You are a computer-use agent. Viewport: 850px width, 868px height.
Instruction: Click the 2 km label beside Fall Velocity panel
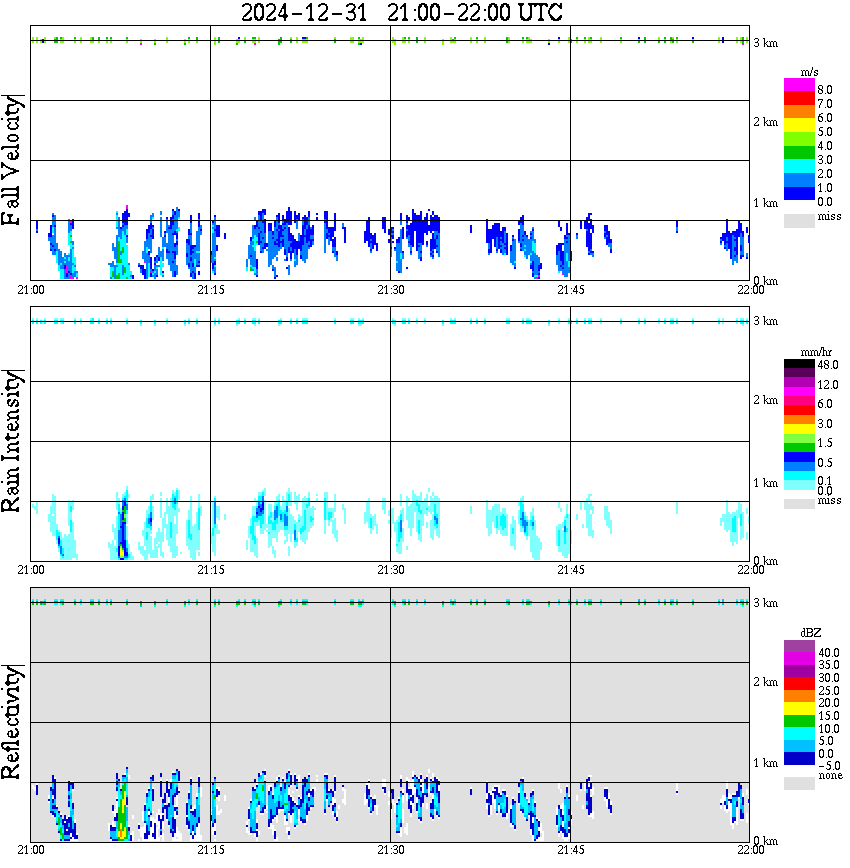pyautogui.click(x=765, y=122)
